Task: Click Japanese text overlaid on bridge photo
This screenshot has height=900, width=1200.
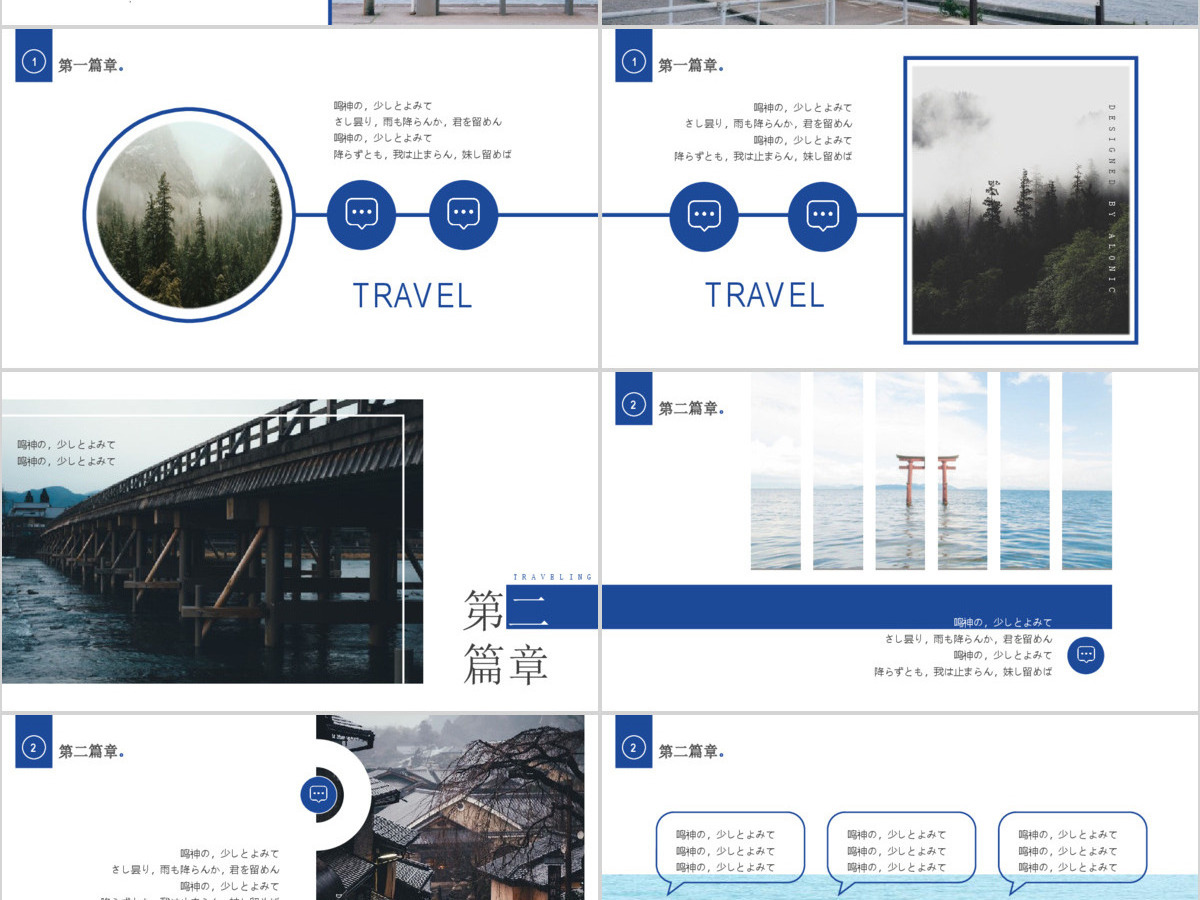Action: click(x=66, y=453)
